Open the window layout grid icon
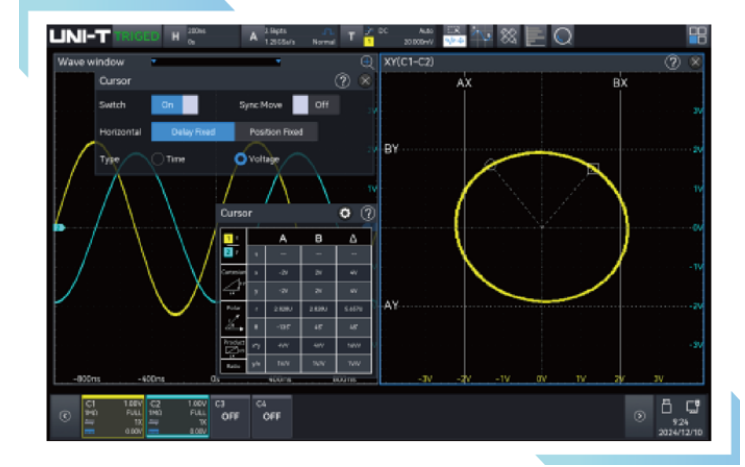745x467 pixels. 696,35
